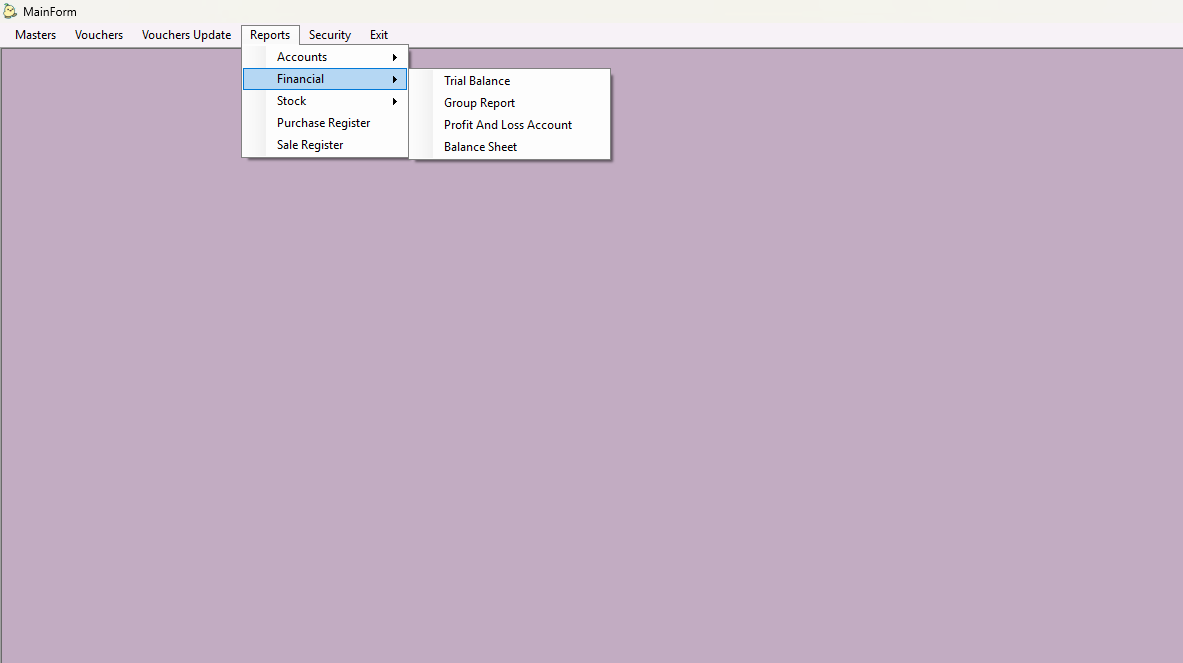This screenshot has height=663, width=1183.
Task: Open Profit And Loss Account report
Action: click(510, 124)
